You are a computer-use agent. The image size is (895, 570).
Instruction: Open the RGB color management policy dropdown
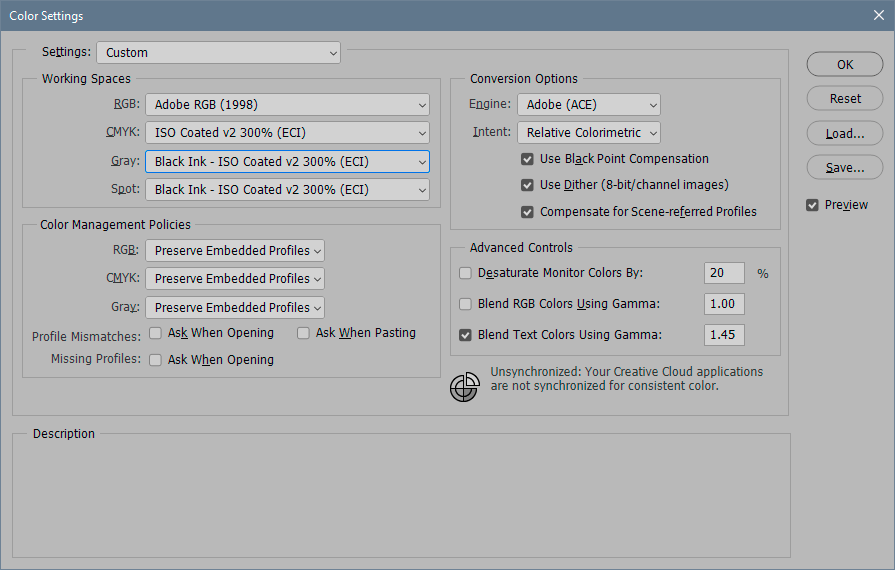[x=235, y=250]
